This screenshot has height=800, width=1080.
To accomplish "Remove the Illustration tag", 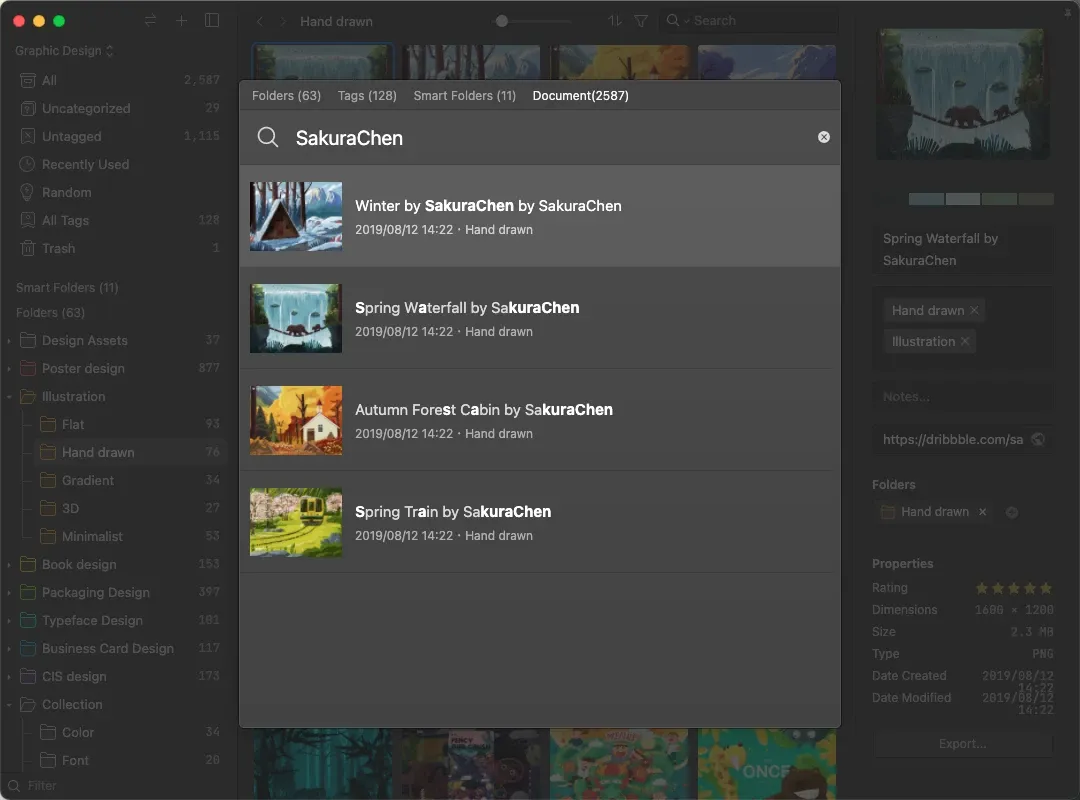I will pos(965,341).
